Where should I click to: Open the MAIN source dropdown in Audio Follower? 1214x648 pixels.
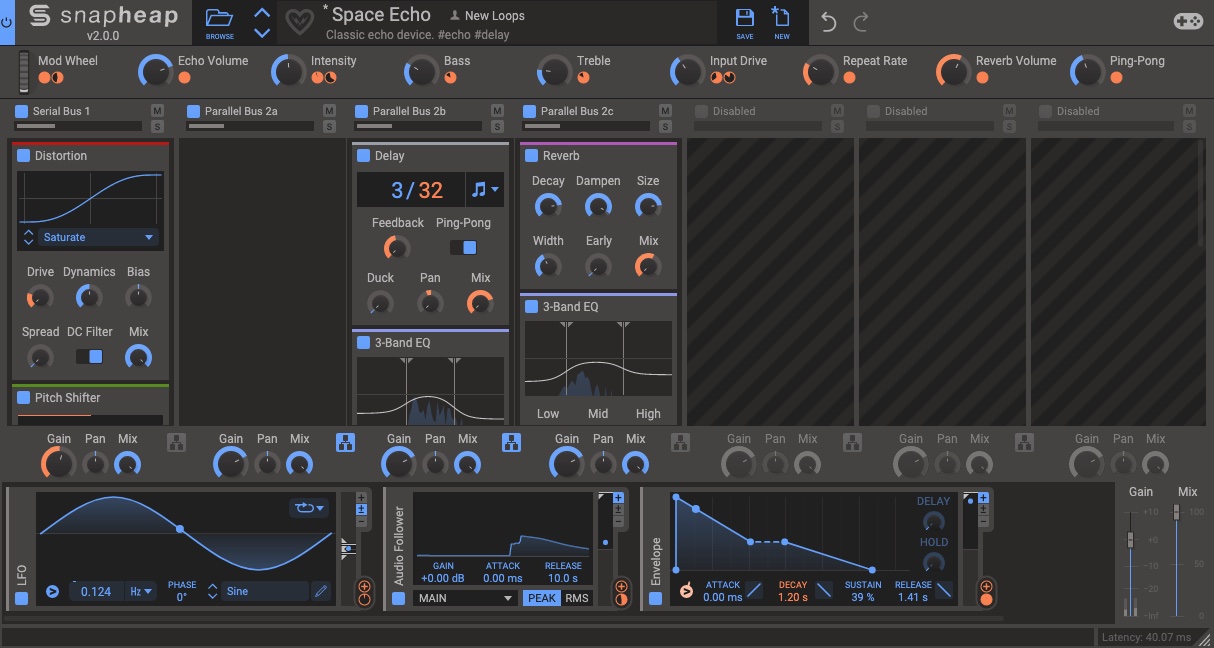pyautogui.click(x=464, y=597)
